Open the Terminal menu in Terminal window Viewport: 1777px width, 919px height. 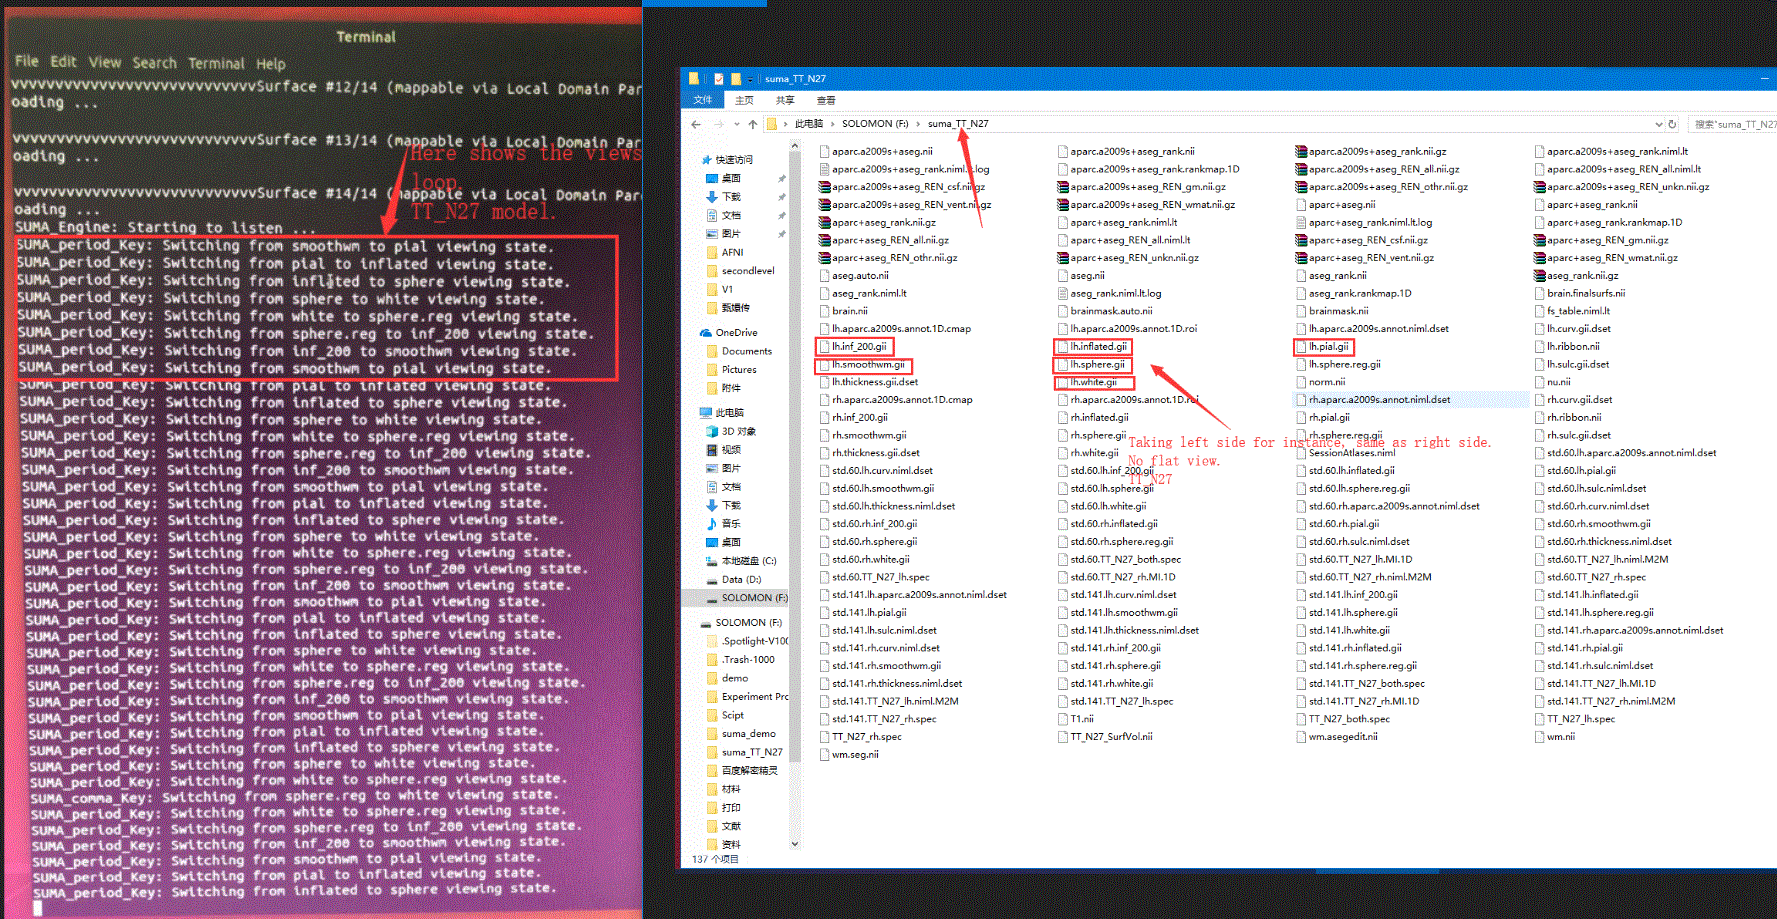coord(216,63)
